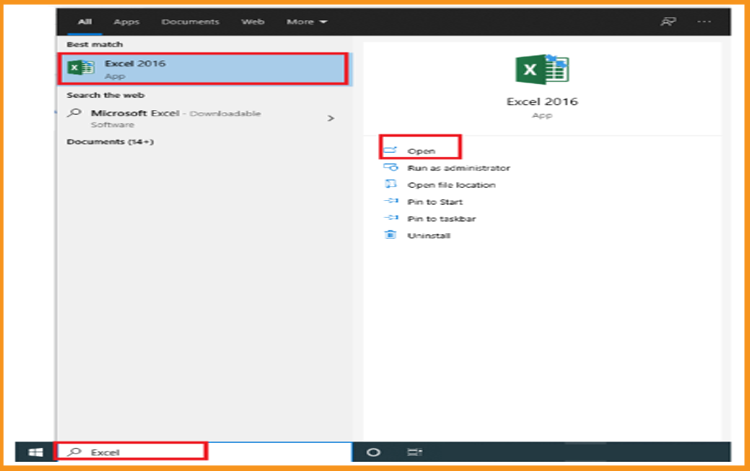Choose Open file location
This screenshot has height=471, width=750.
pos(451,185)
